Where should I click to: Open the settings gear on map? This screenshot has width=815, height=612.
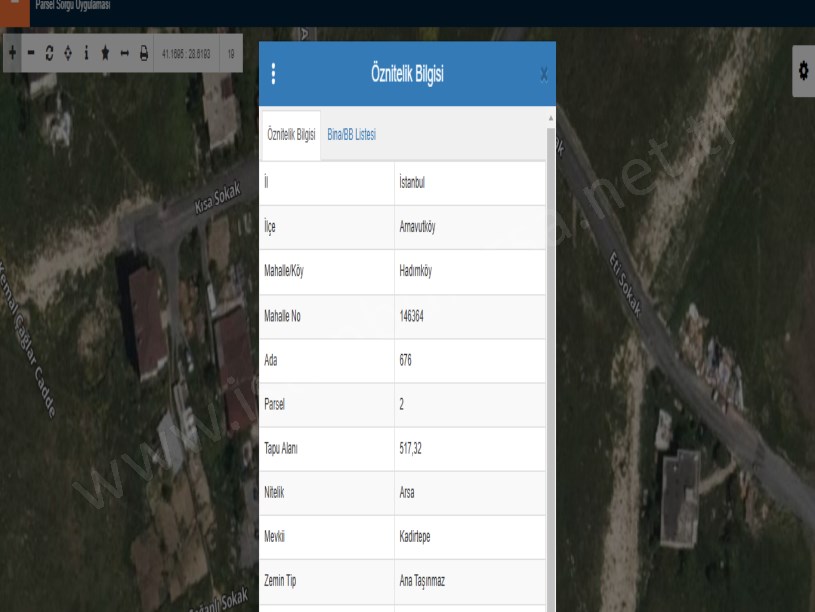coord(802,71)
